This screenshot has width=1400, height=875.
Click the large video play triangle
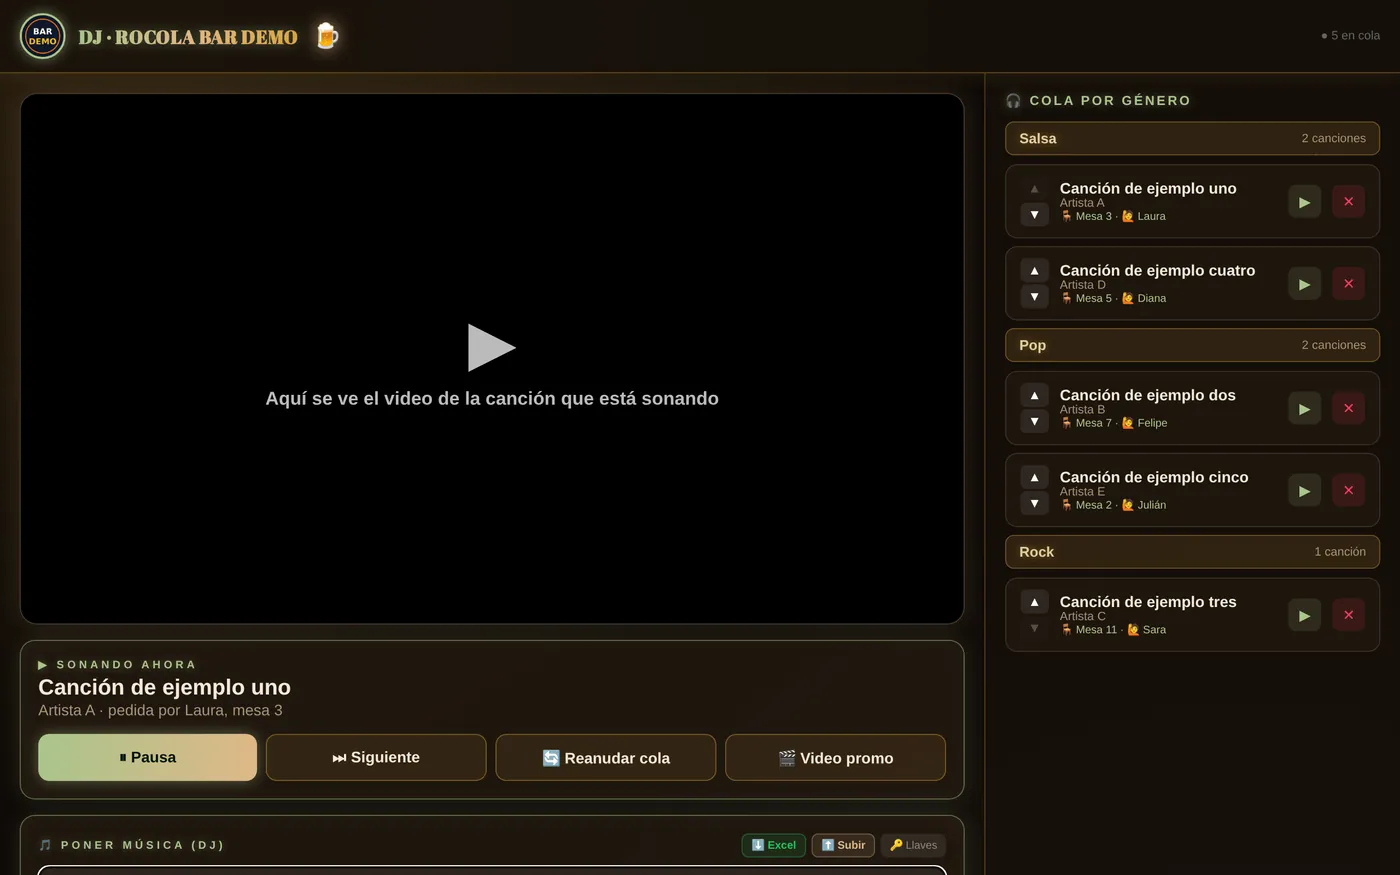(491, 347)
